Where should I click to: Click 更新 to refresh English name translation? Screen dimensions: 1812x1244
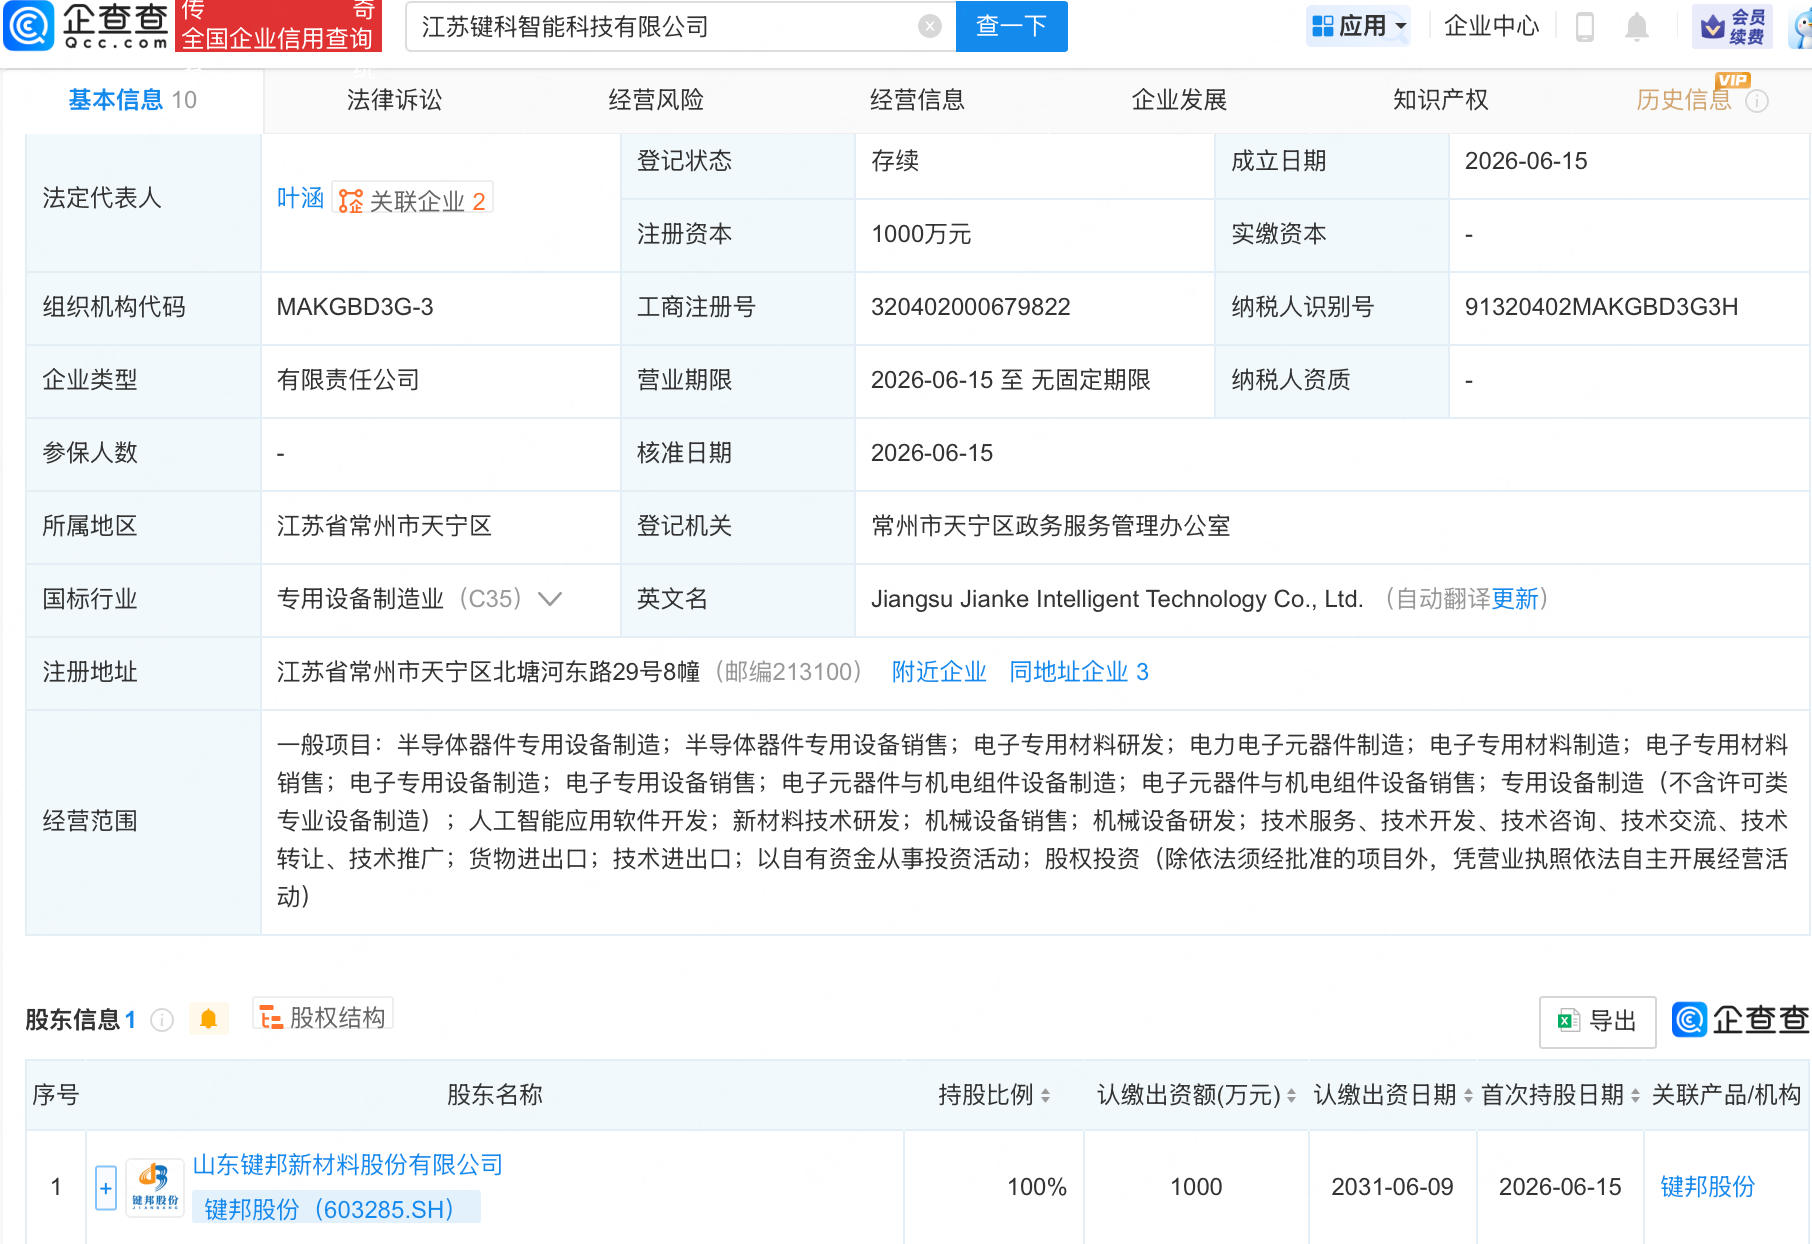(1515, 599)
